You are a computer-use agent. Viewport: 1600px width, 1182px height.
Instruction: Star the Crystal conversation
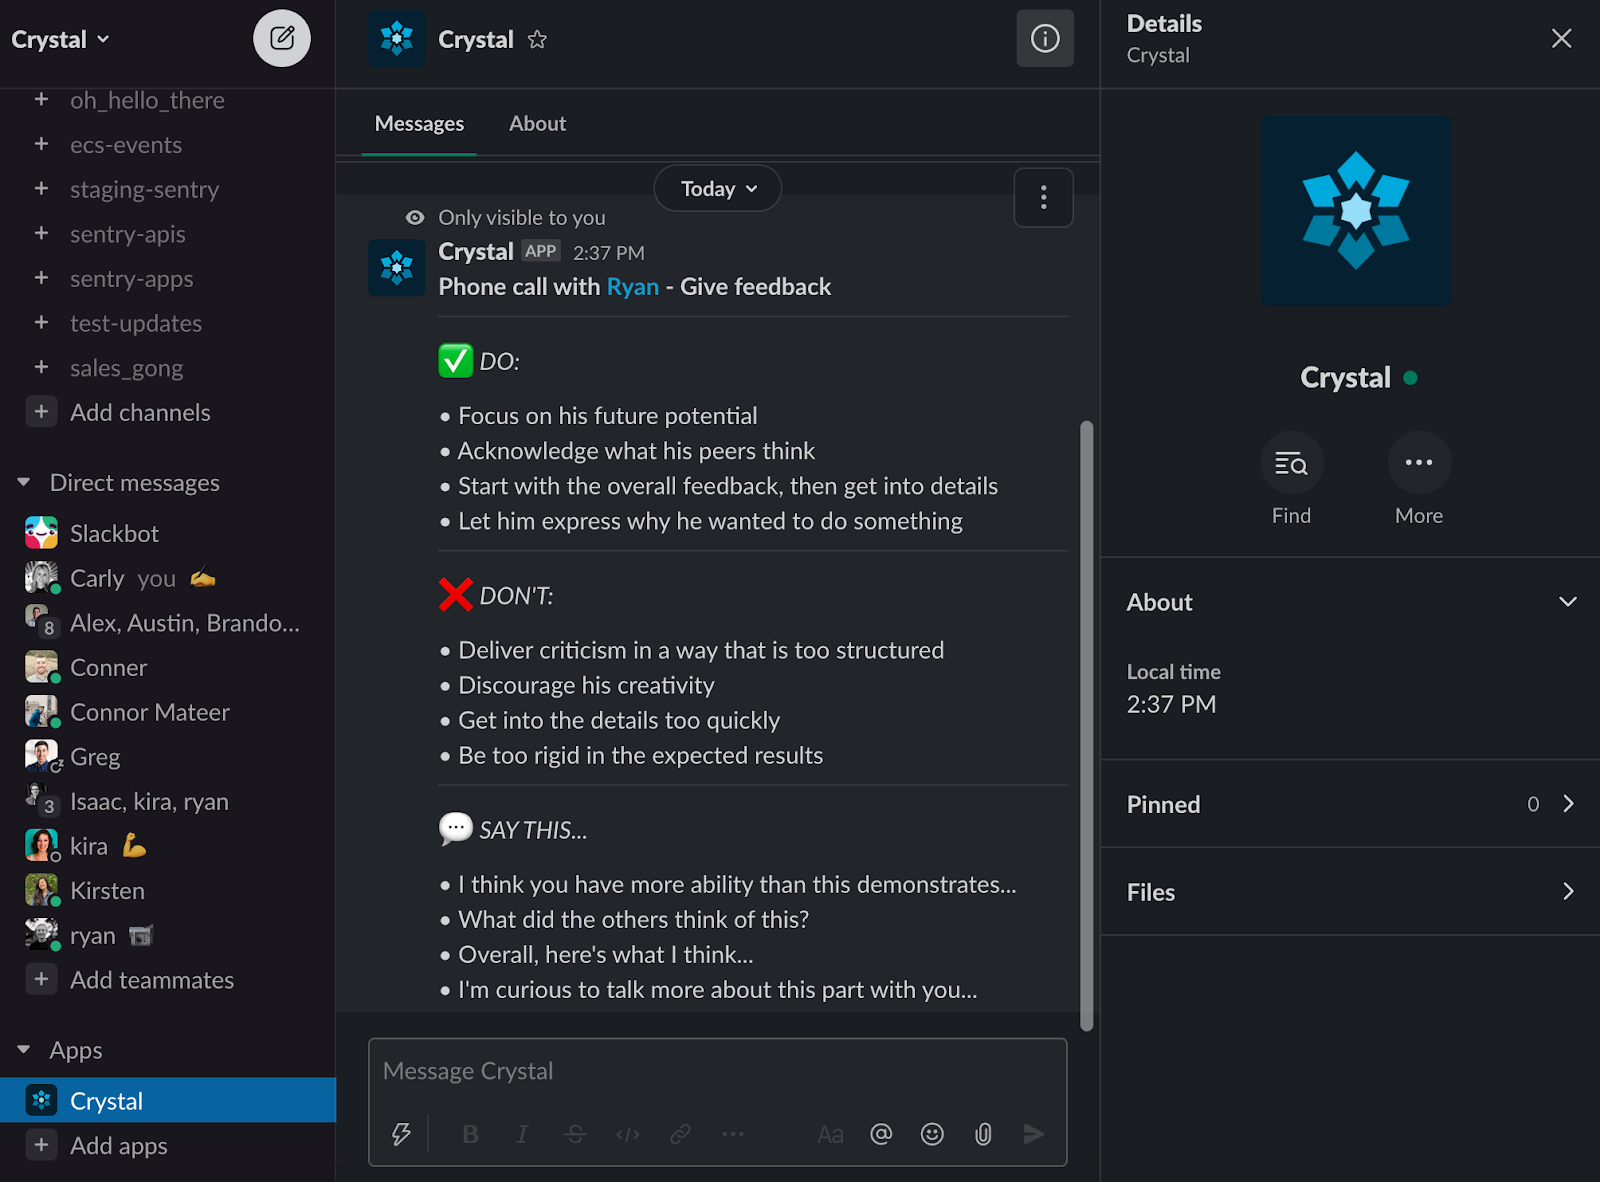[x=537, y=40]
